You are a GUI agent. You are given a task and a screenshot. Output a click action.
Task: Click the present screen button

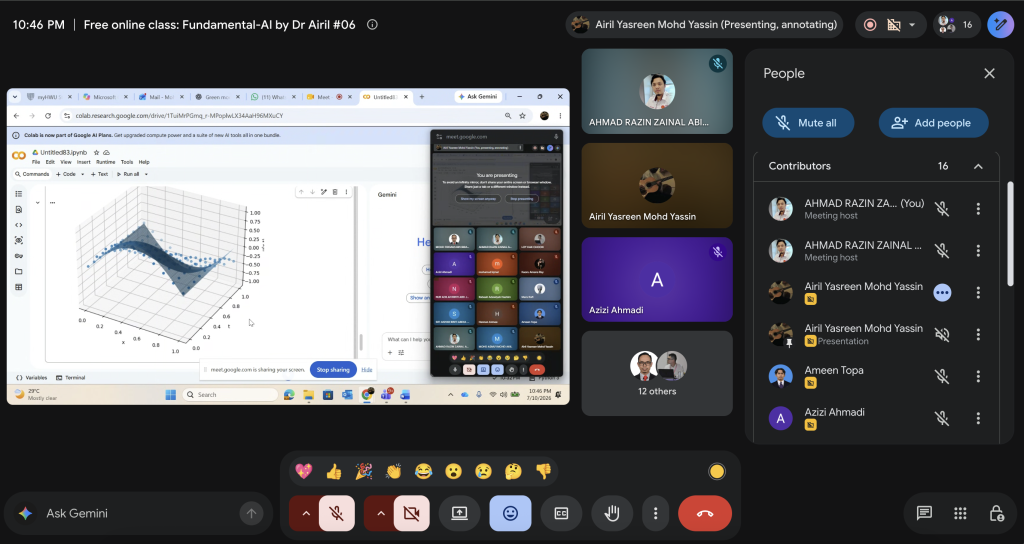coord(460,513)
